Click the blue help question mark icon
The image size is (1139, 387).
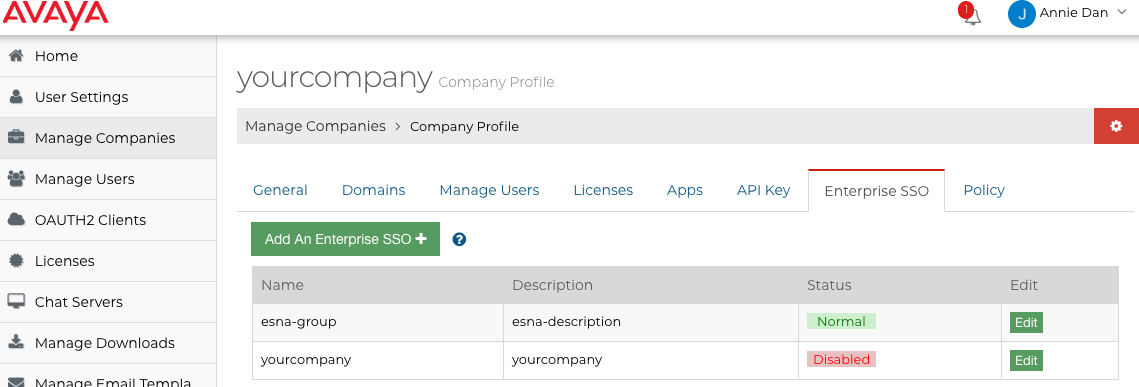click(458, 239)
